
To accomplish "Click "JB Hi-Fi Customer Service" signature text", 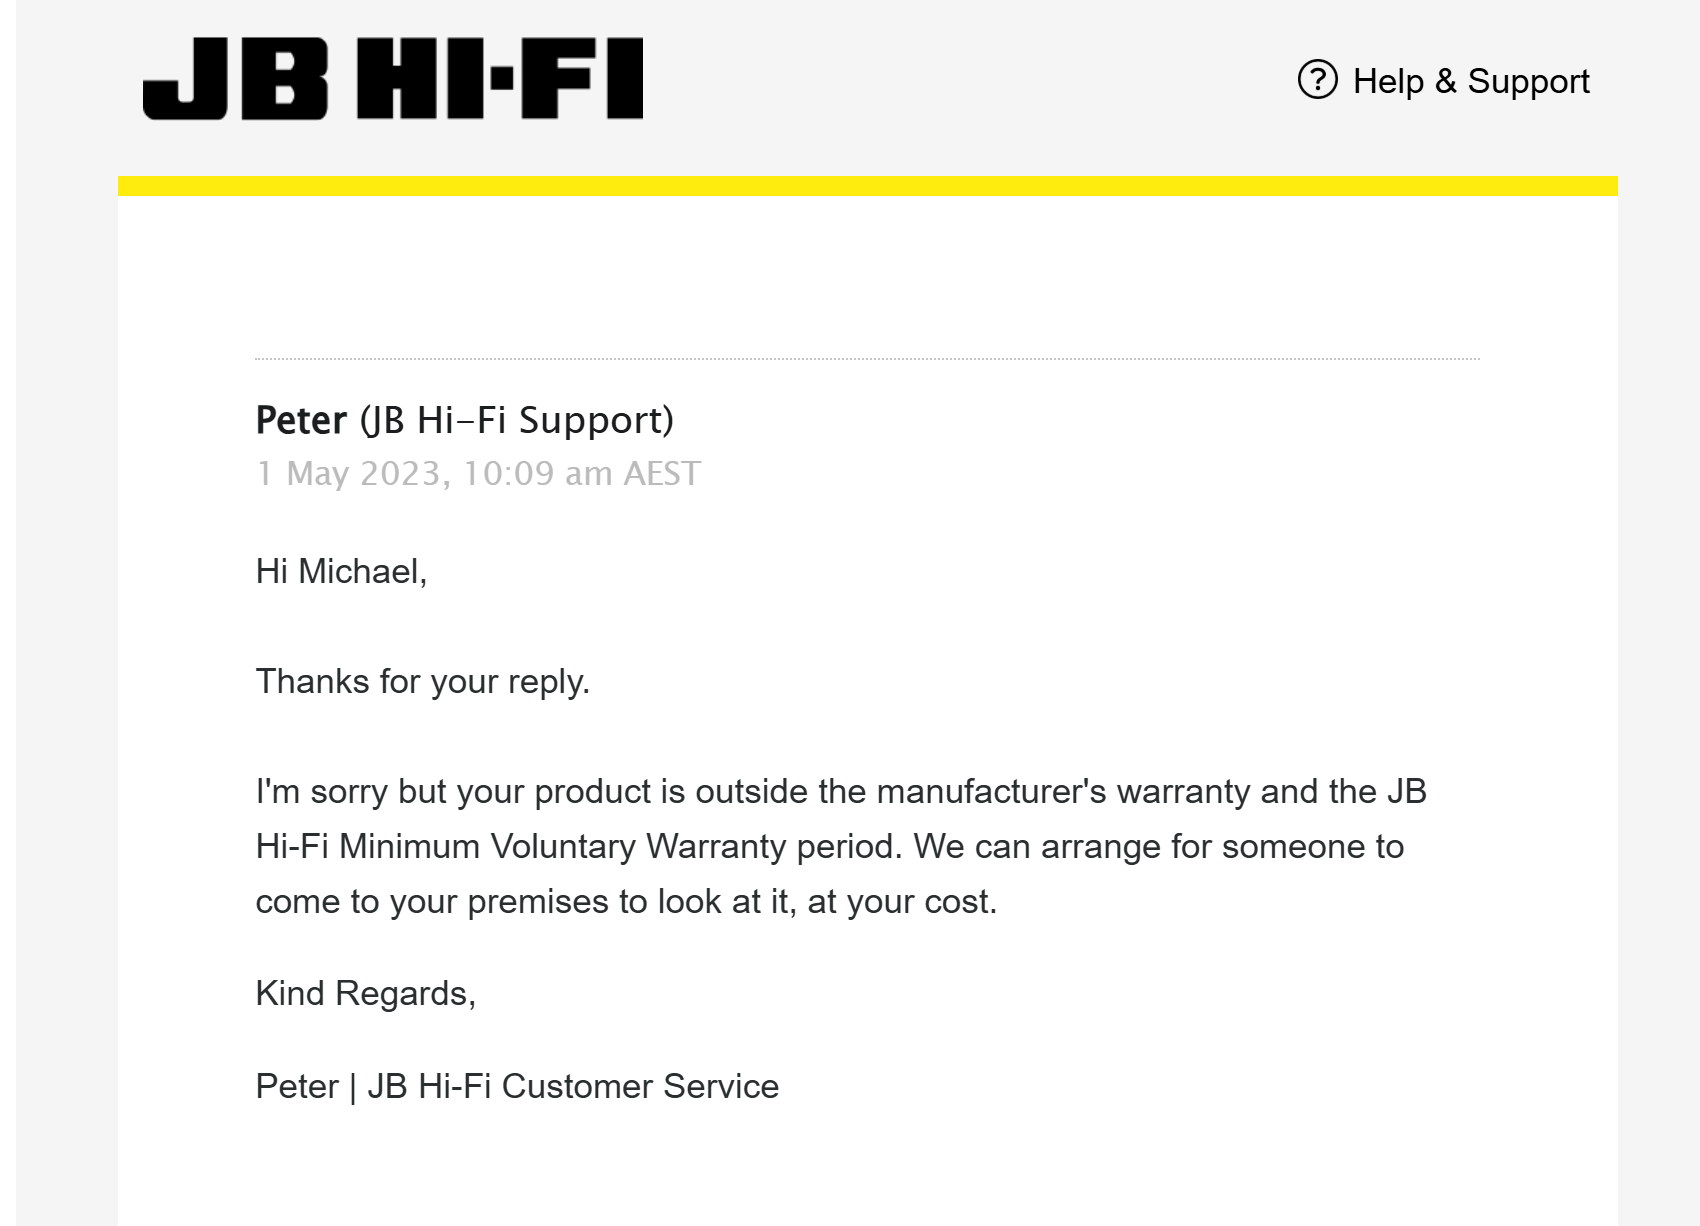I will pyautogui.click(x=573, y=1087).
